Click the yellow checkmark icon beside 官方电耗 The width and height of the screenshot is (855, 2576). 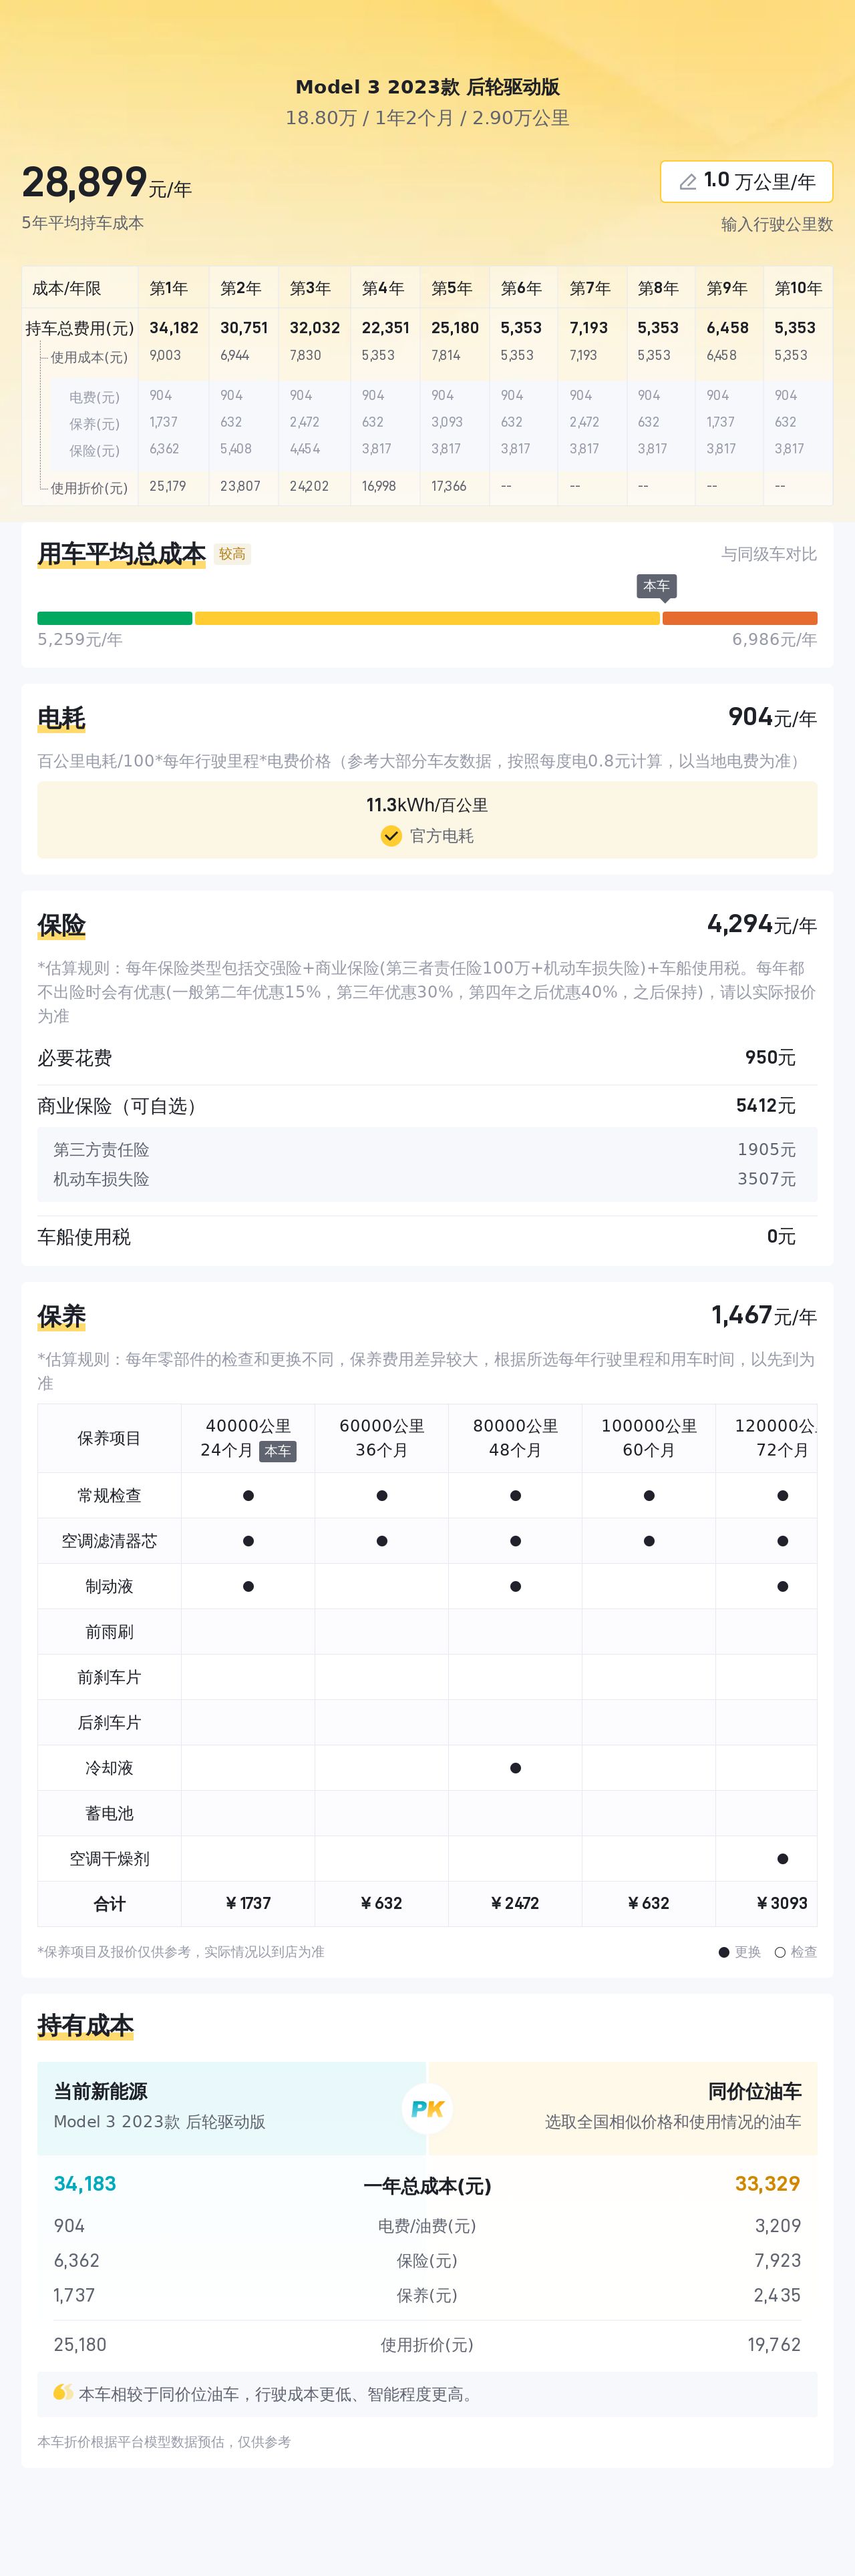coord(391,836)
